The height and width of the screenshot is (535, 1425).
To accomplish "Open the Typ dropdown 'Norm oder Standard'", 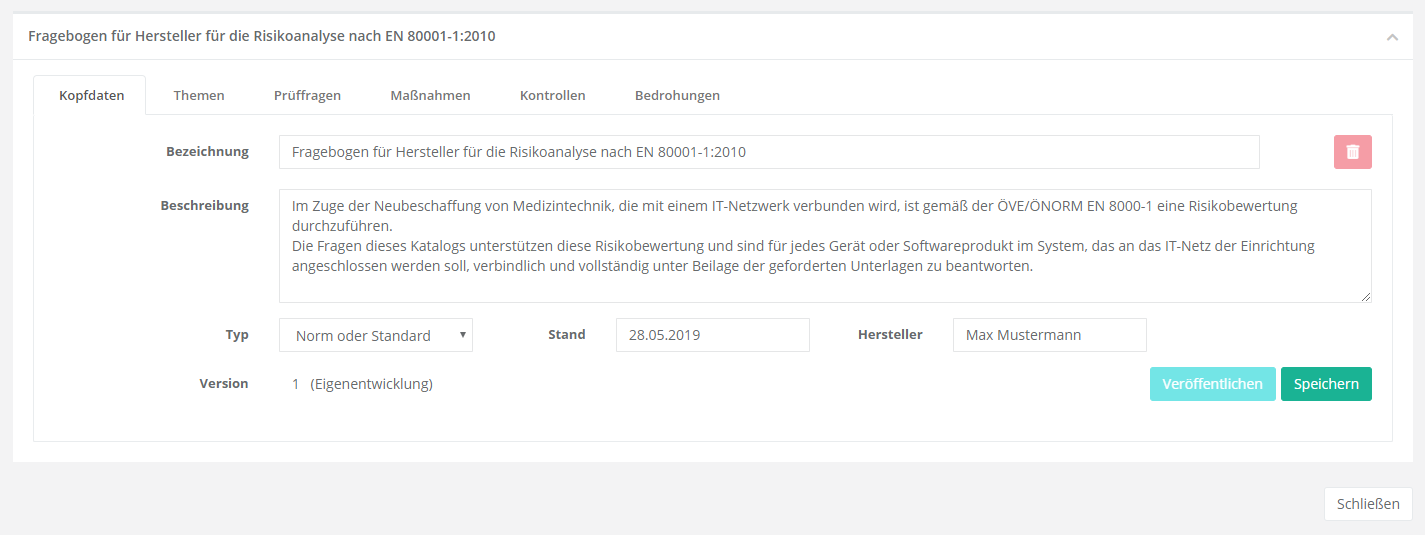I will [x=375, y=336].
